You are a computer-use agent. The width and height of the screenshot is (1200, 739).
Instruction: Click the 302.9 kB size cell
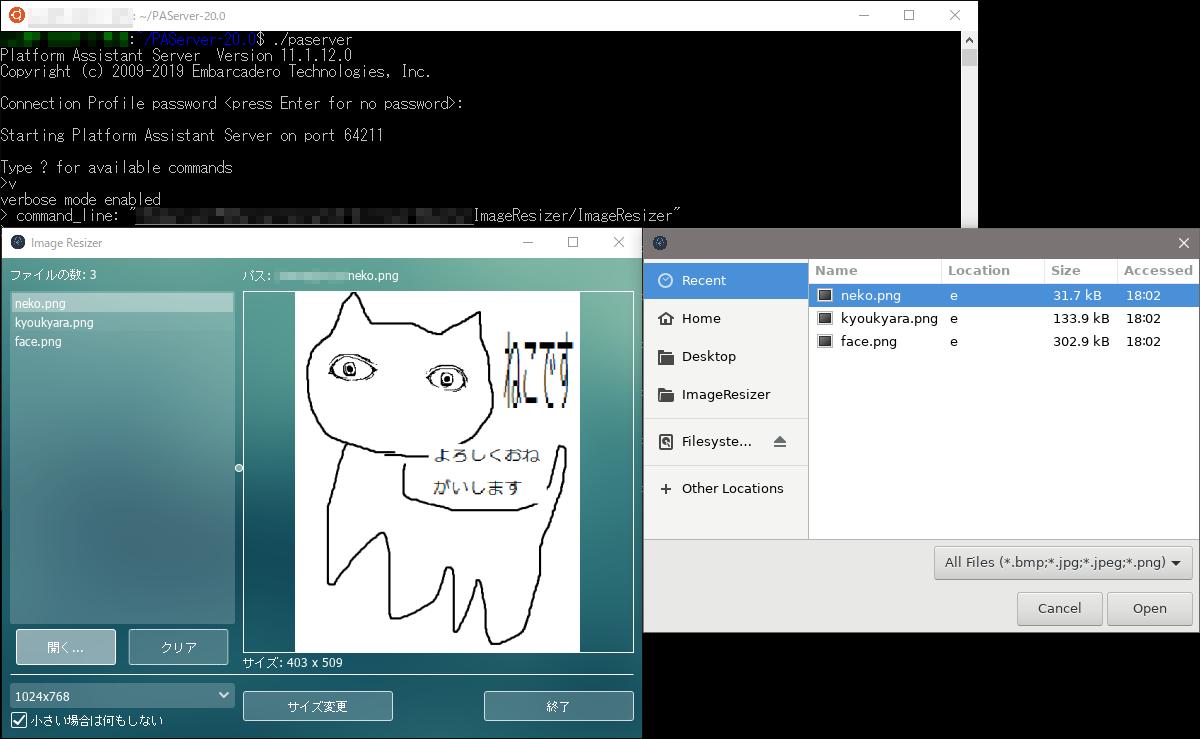pos(1081,342)
